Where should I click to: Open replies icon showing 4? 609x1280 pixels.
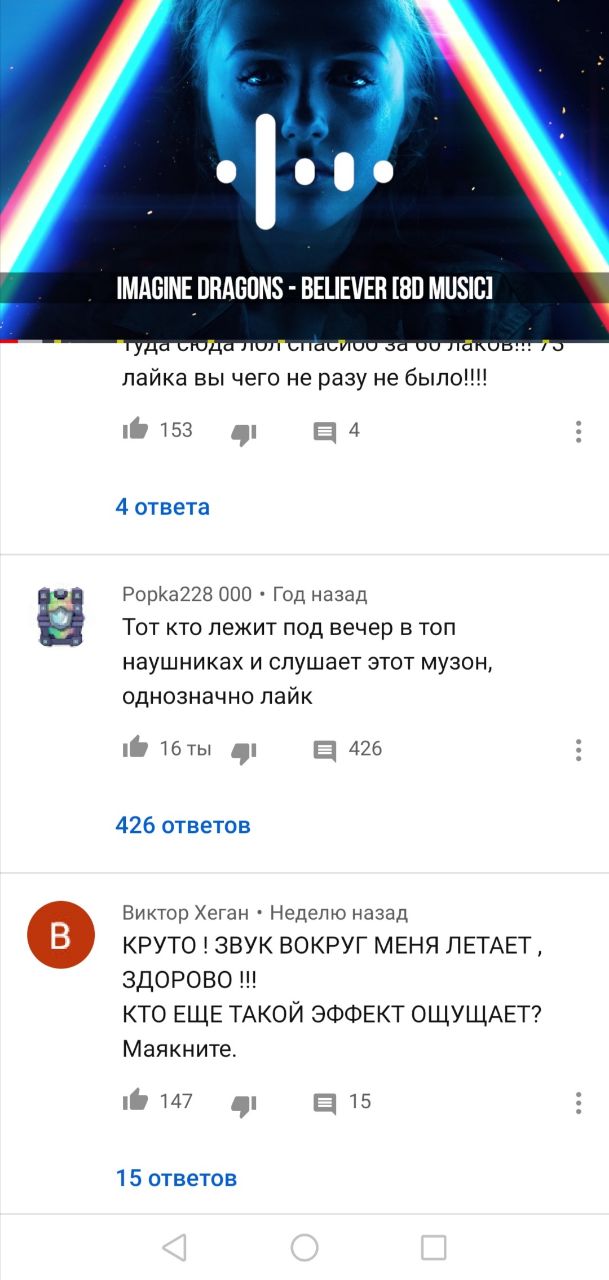(325, 432)
